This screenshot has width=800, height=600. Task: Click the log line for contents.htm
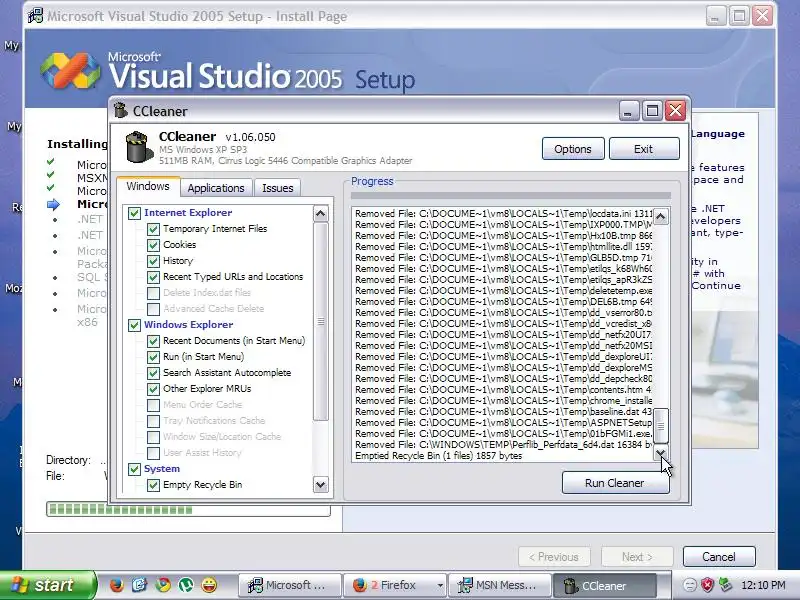503,390
